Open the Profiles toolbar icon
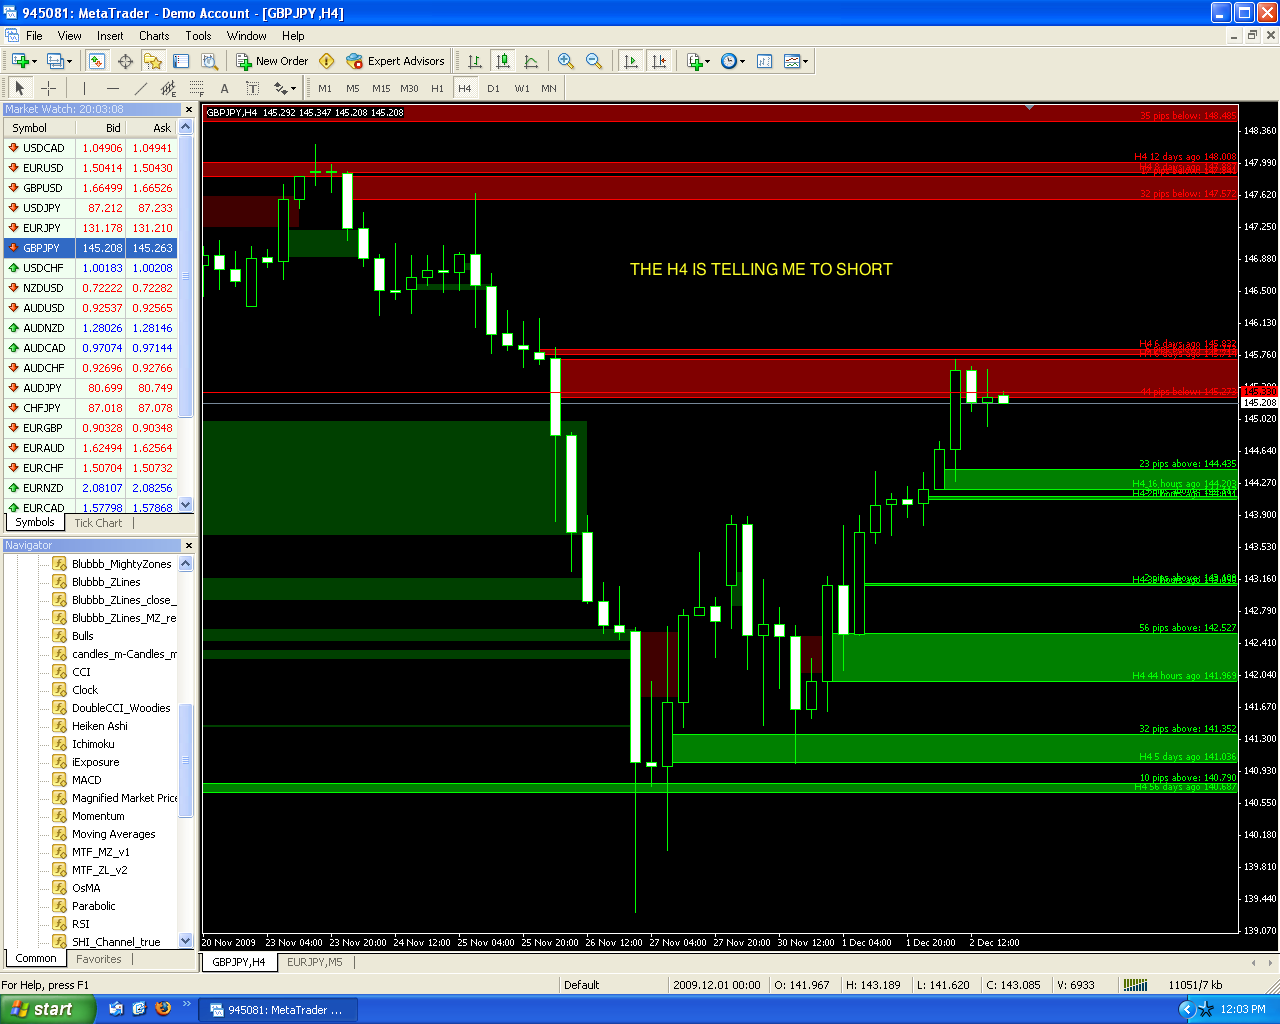1280x1024 pixels. point(55,61)
